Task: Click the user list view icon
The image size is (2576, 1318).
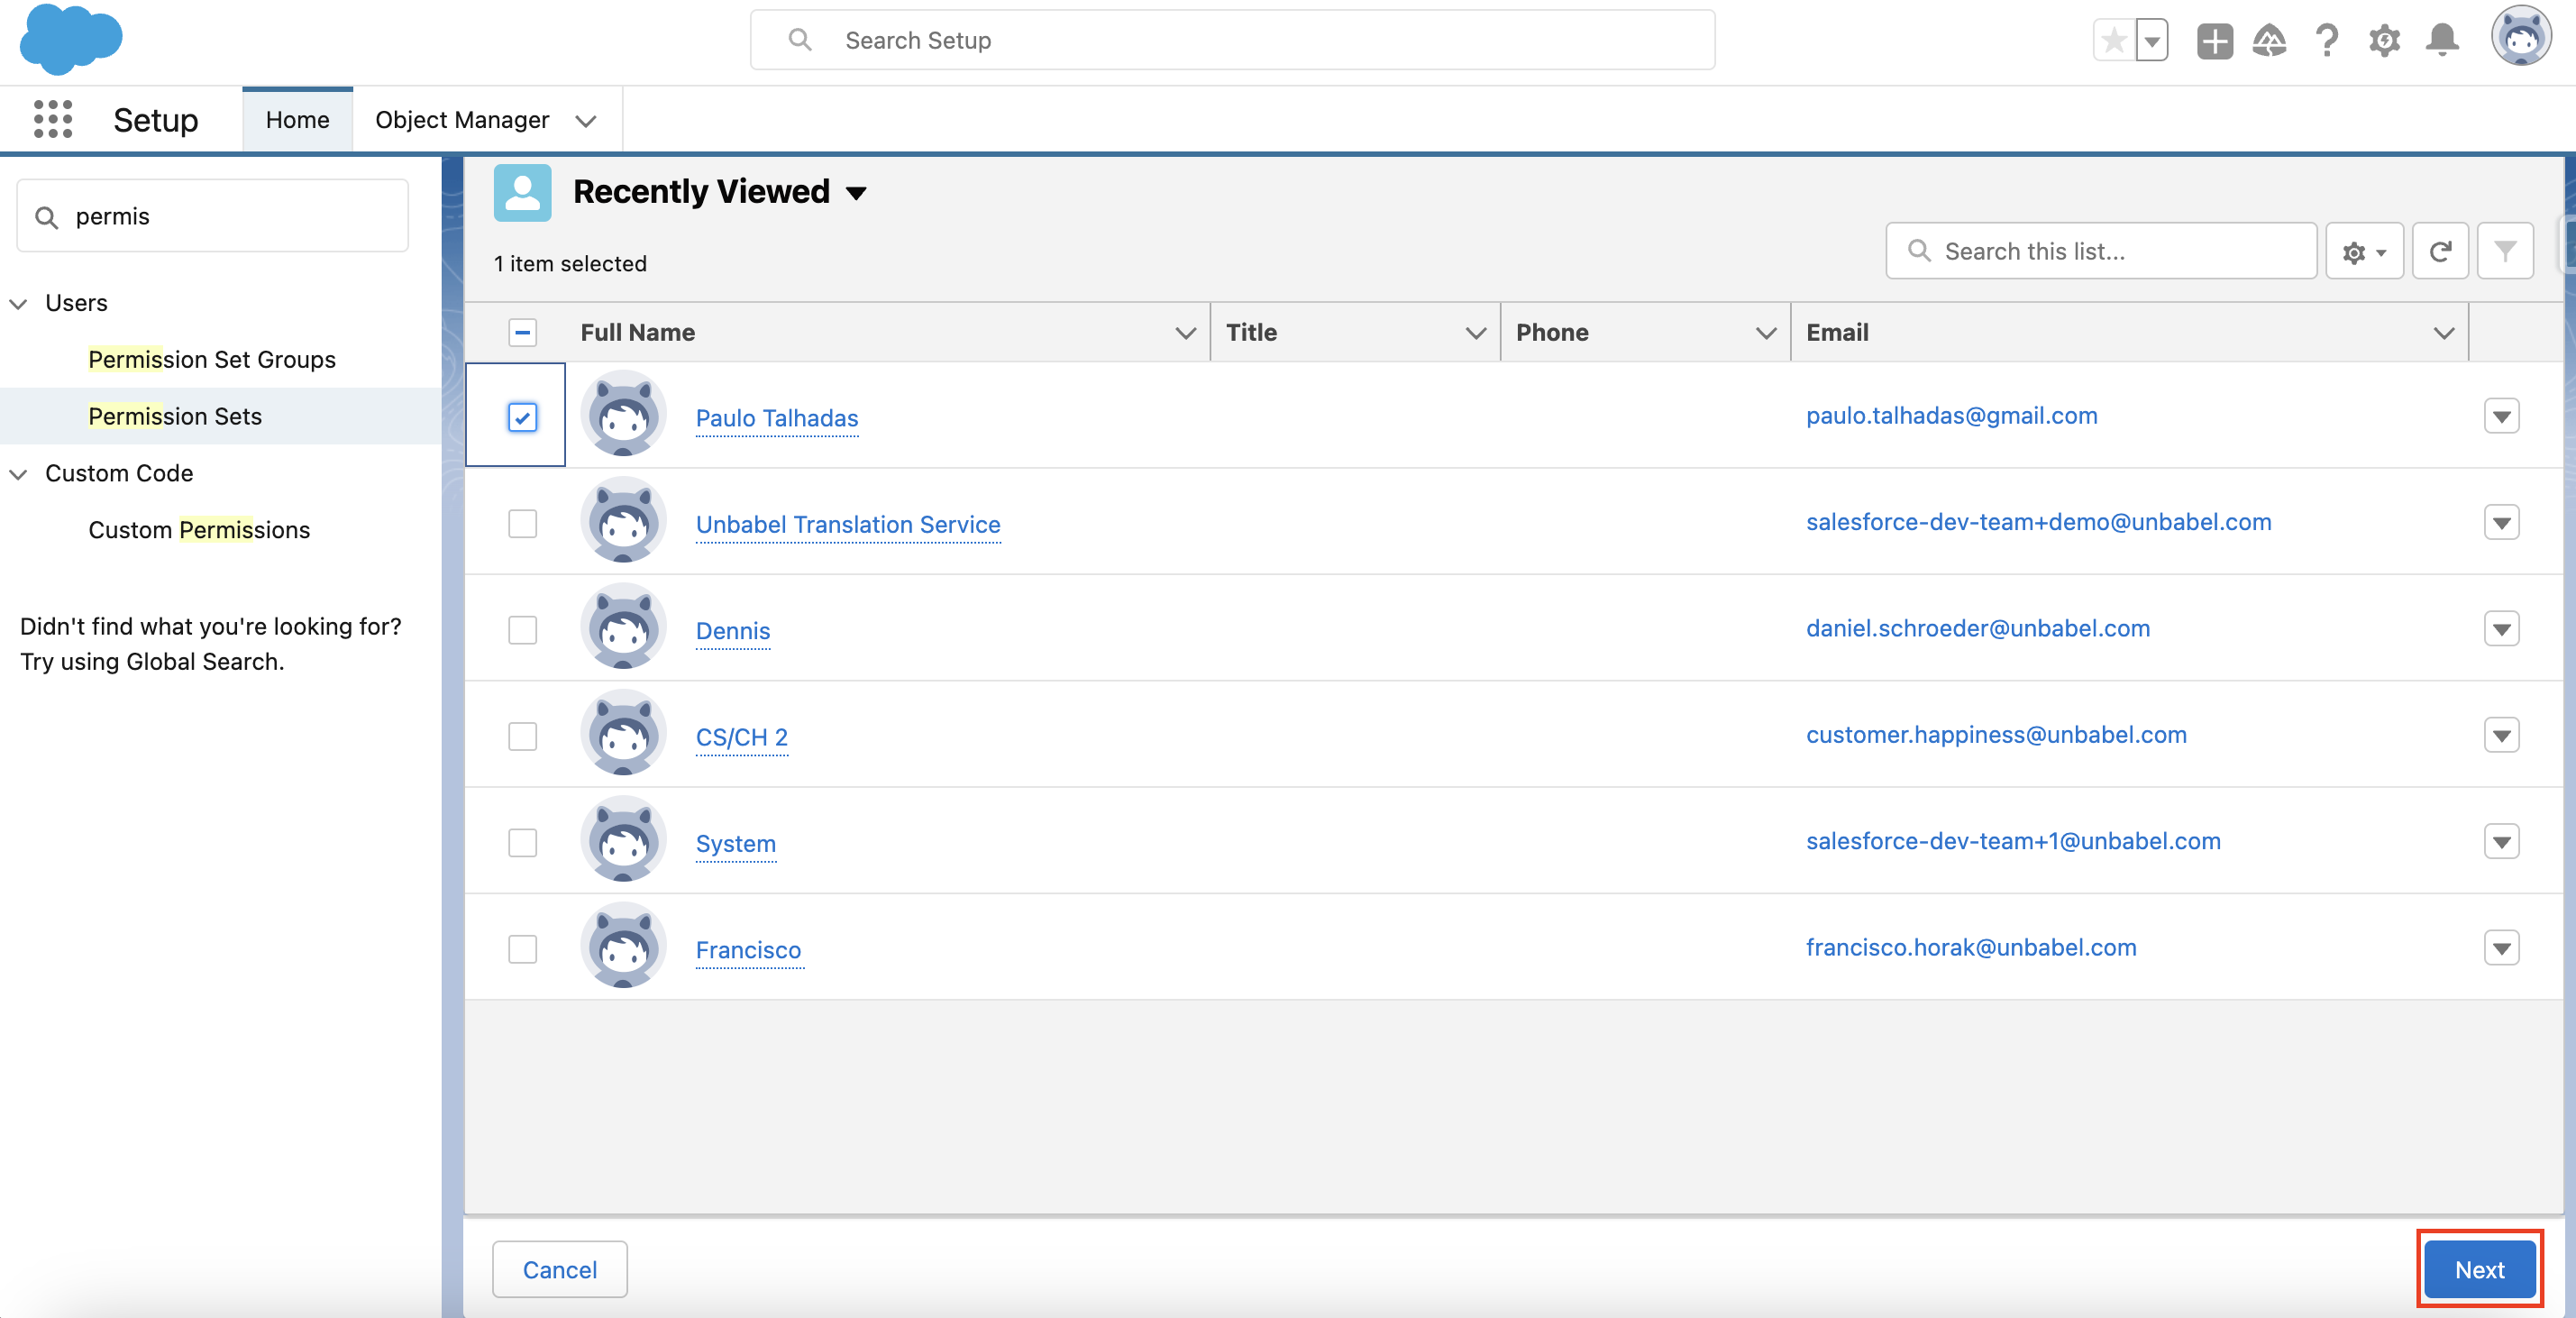Action: (x=522, y=192)
